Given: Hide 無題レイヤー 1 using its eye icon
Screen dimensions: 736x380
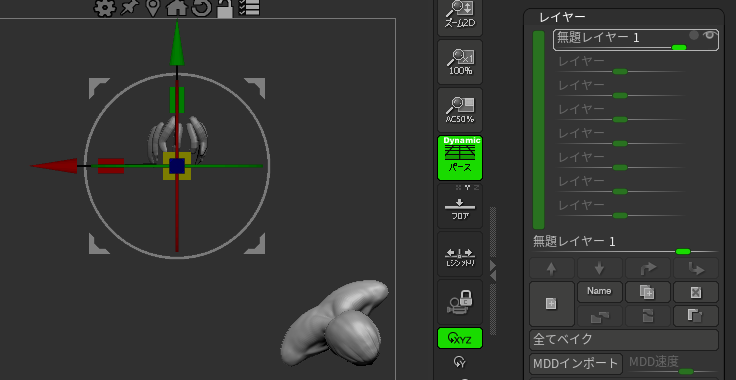Looking at the screenshot, I should pos(709,35).
